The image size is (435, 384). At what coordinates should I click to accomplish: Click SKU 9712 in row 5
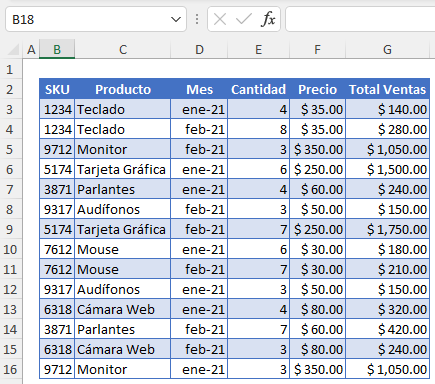click(x=57, y=149)
